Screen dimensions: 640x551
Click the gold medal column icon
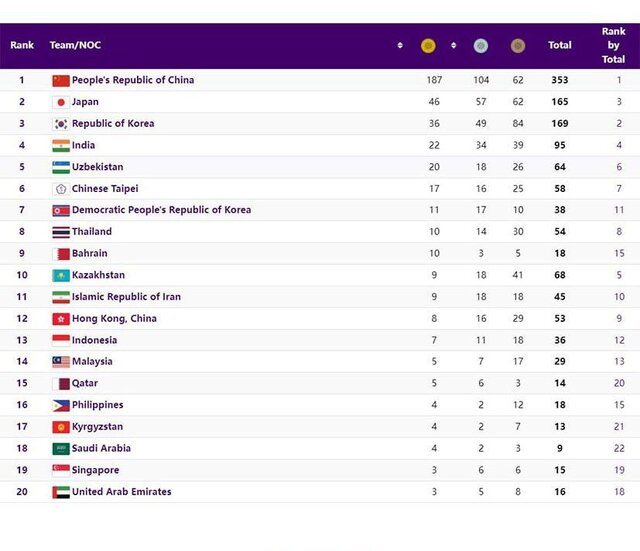click(x=428, y=45)
